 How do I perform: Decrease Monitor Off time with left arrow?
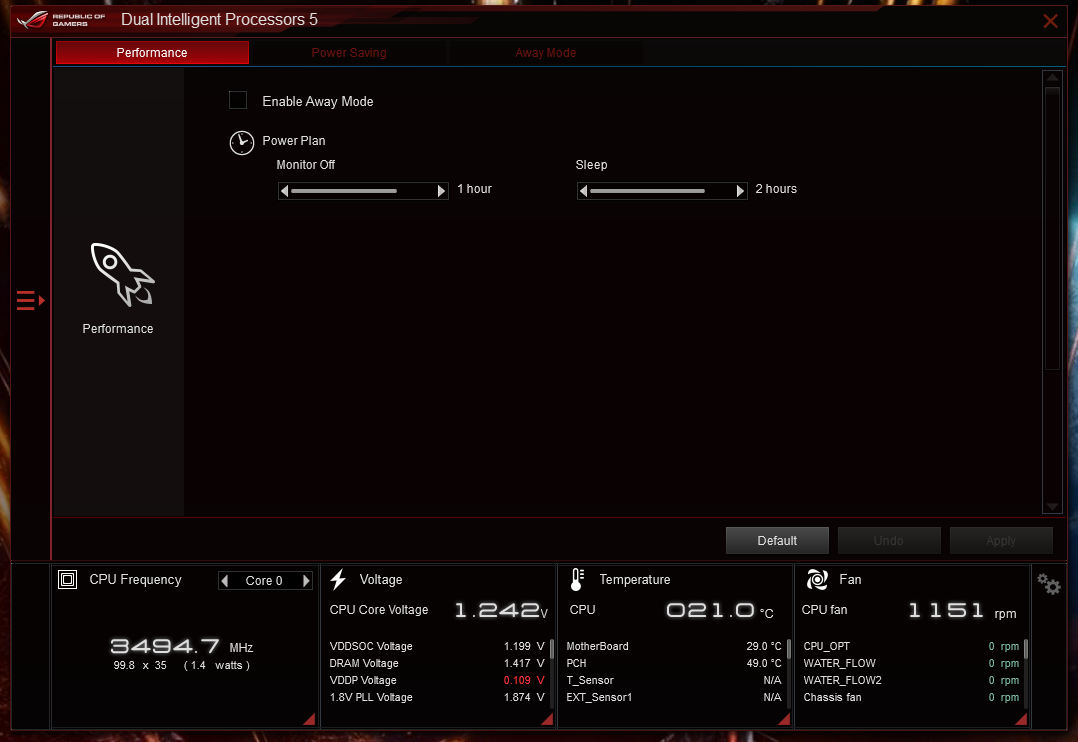point(285,190)
